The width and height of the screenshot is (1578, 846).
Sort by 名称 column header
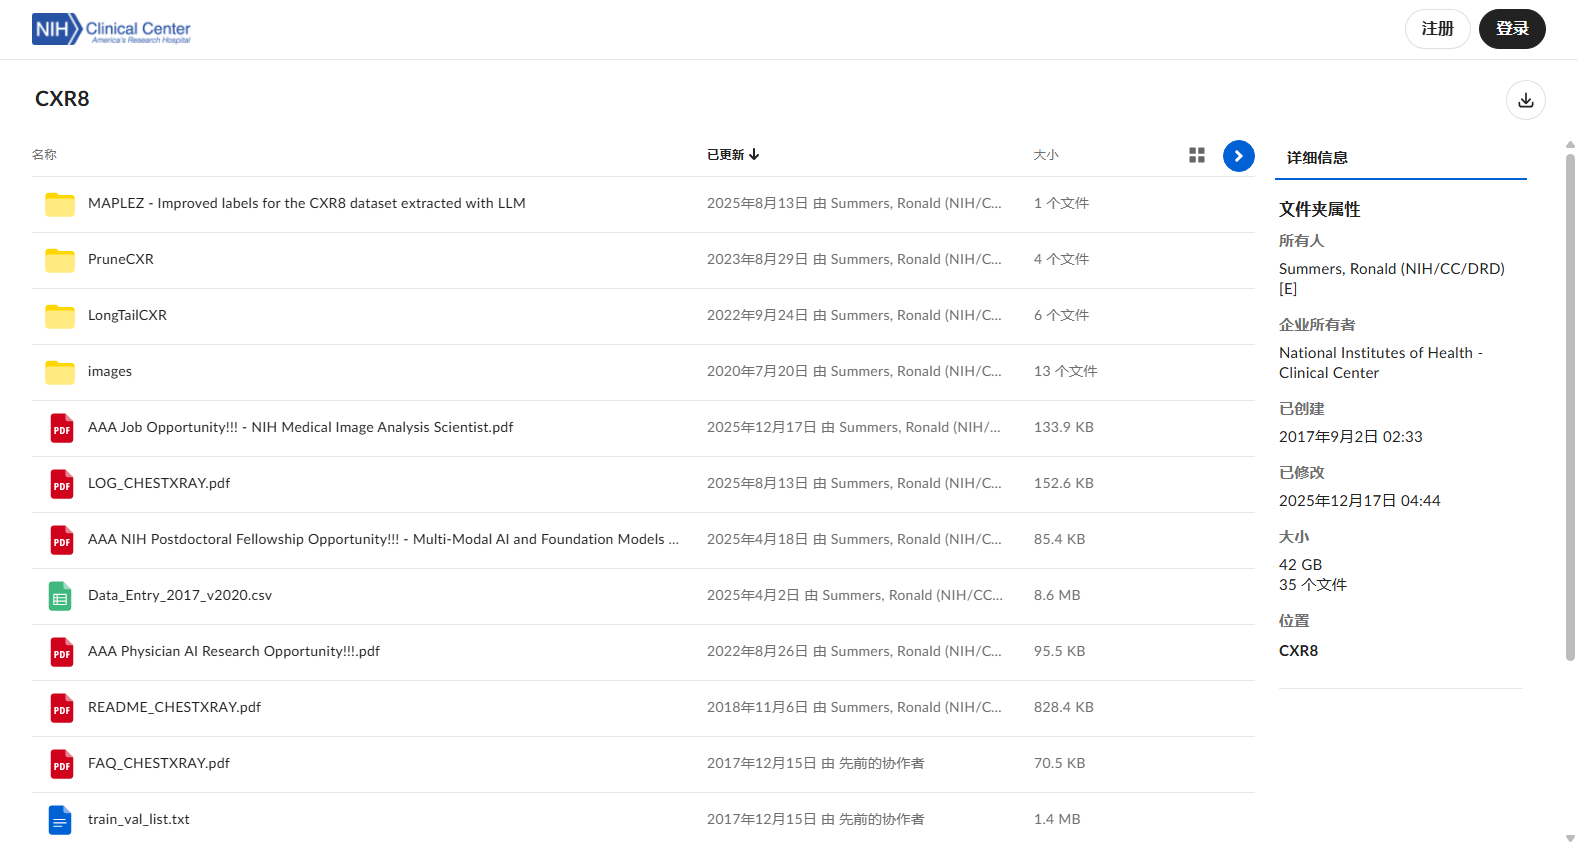44,155
